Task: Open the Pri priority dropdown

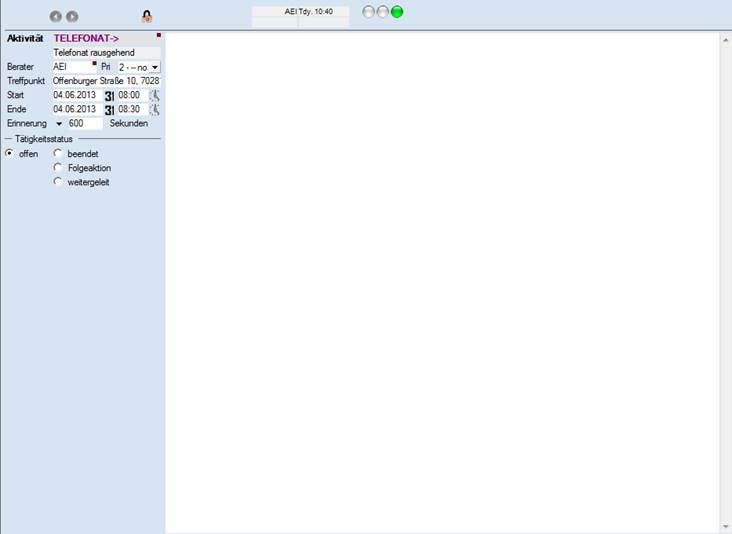Action: coord(155,67)
